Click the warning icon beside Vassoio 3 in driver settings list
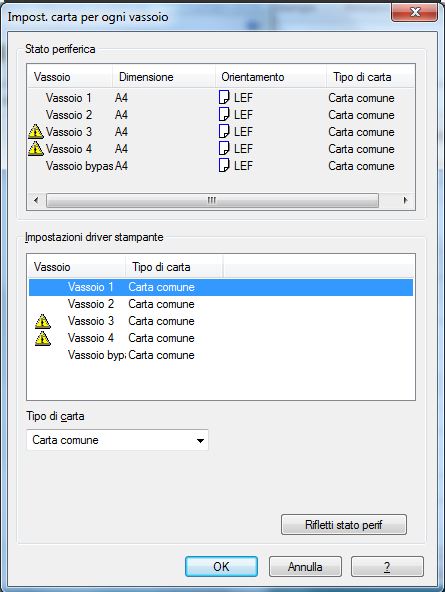 click(43, 321)
